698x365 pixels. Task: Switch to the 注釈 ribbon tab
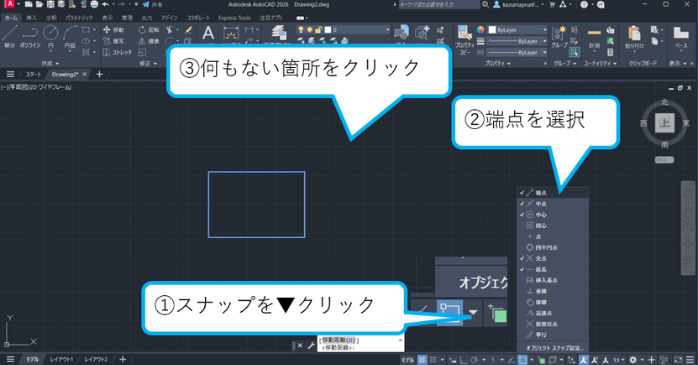[x=51, y=18]
